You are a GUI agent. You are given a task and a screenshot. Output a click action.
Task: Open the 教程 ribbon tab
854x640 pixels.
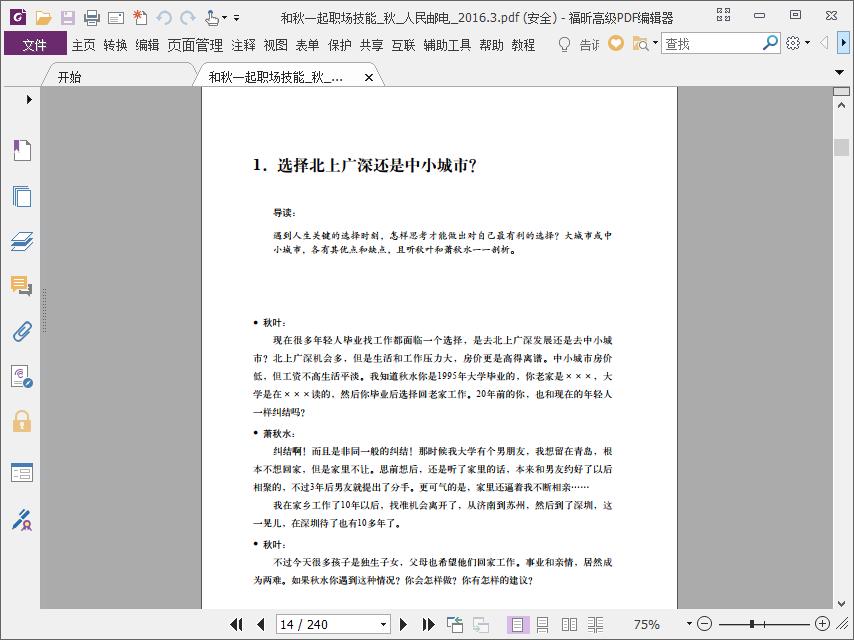click(x=523, y=45)
